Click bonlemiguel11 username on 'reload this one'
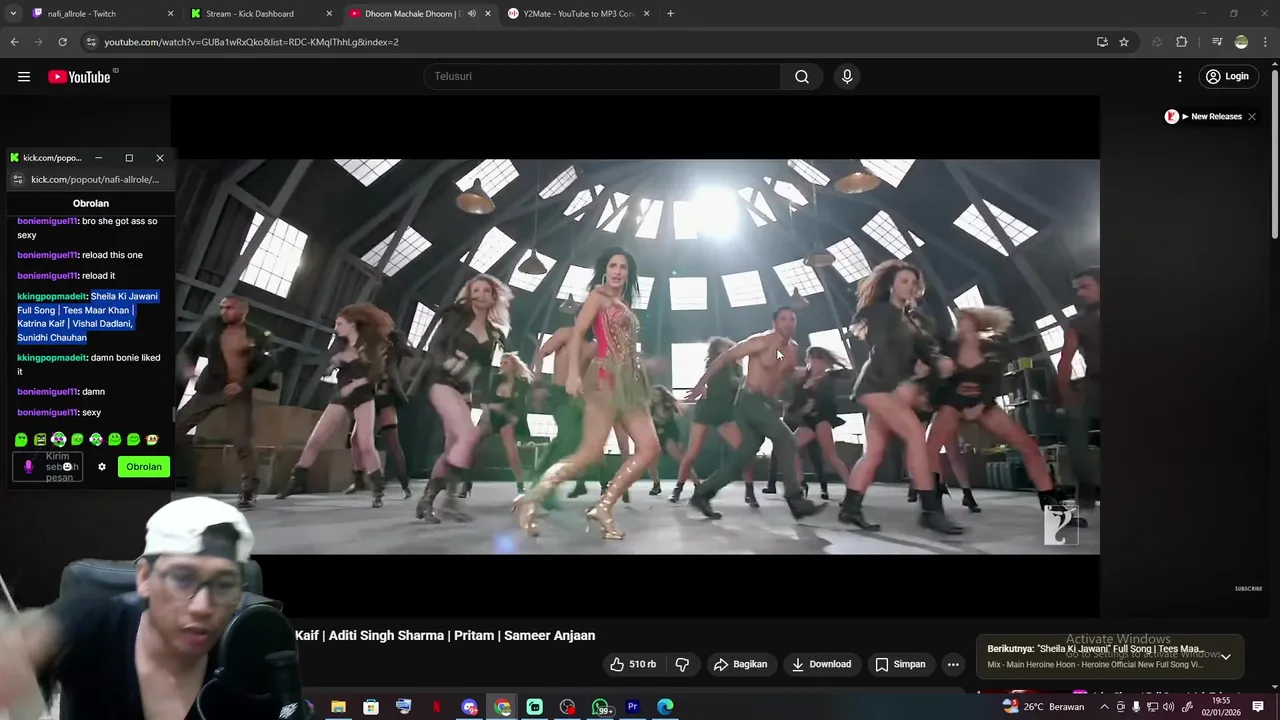The image size is (1280, 720). click(47, 255)
